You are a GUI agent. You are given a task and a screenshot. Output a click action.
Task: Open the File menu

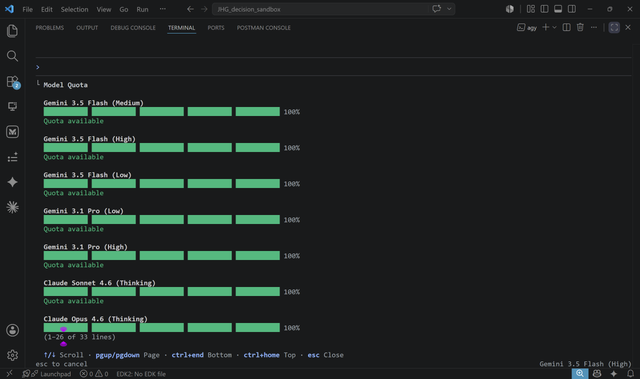[x=27, y=9]
